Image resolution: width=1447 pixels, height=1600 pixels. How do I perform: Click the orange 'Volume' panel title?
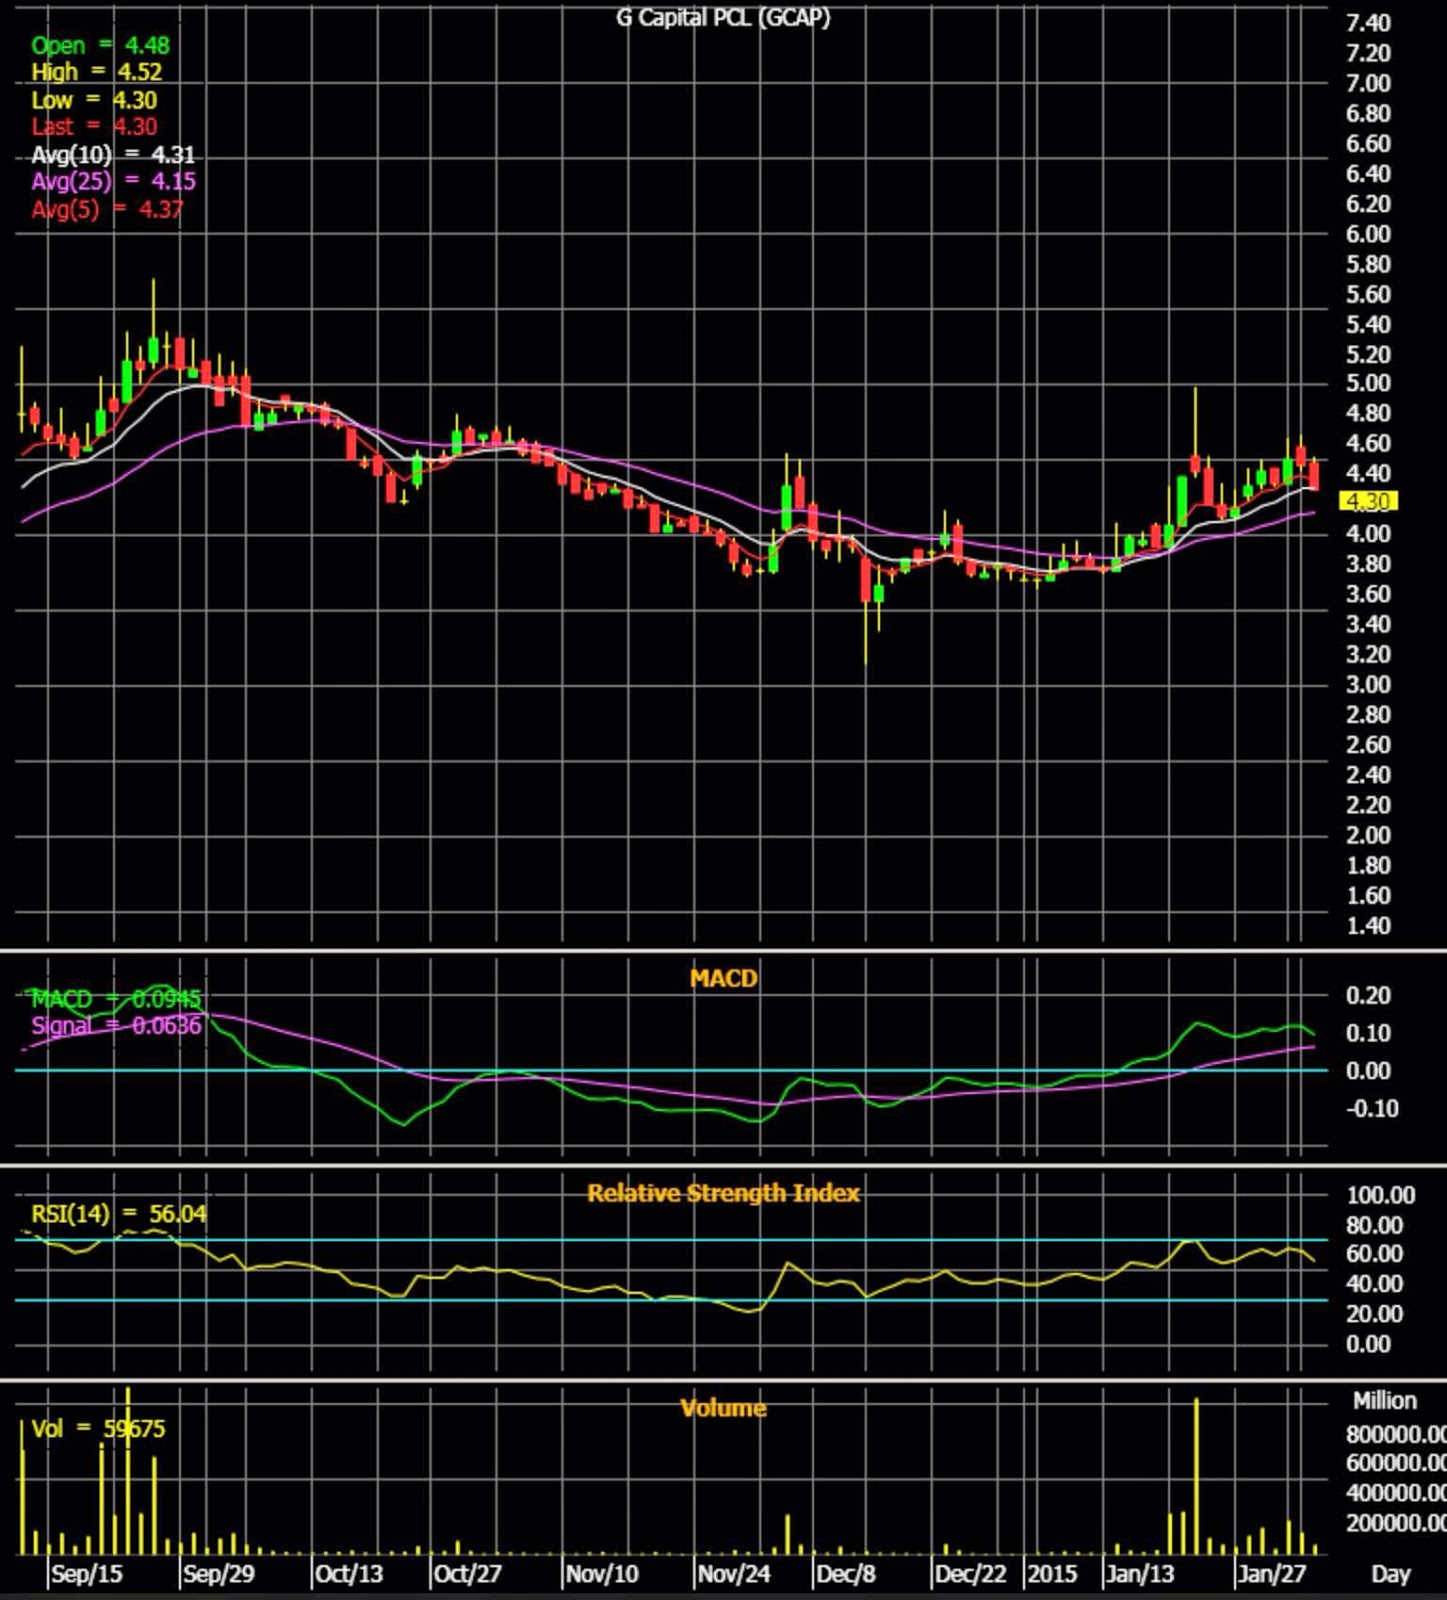(x=723, y=1408)
